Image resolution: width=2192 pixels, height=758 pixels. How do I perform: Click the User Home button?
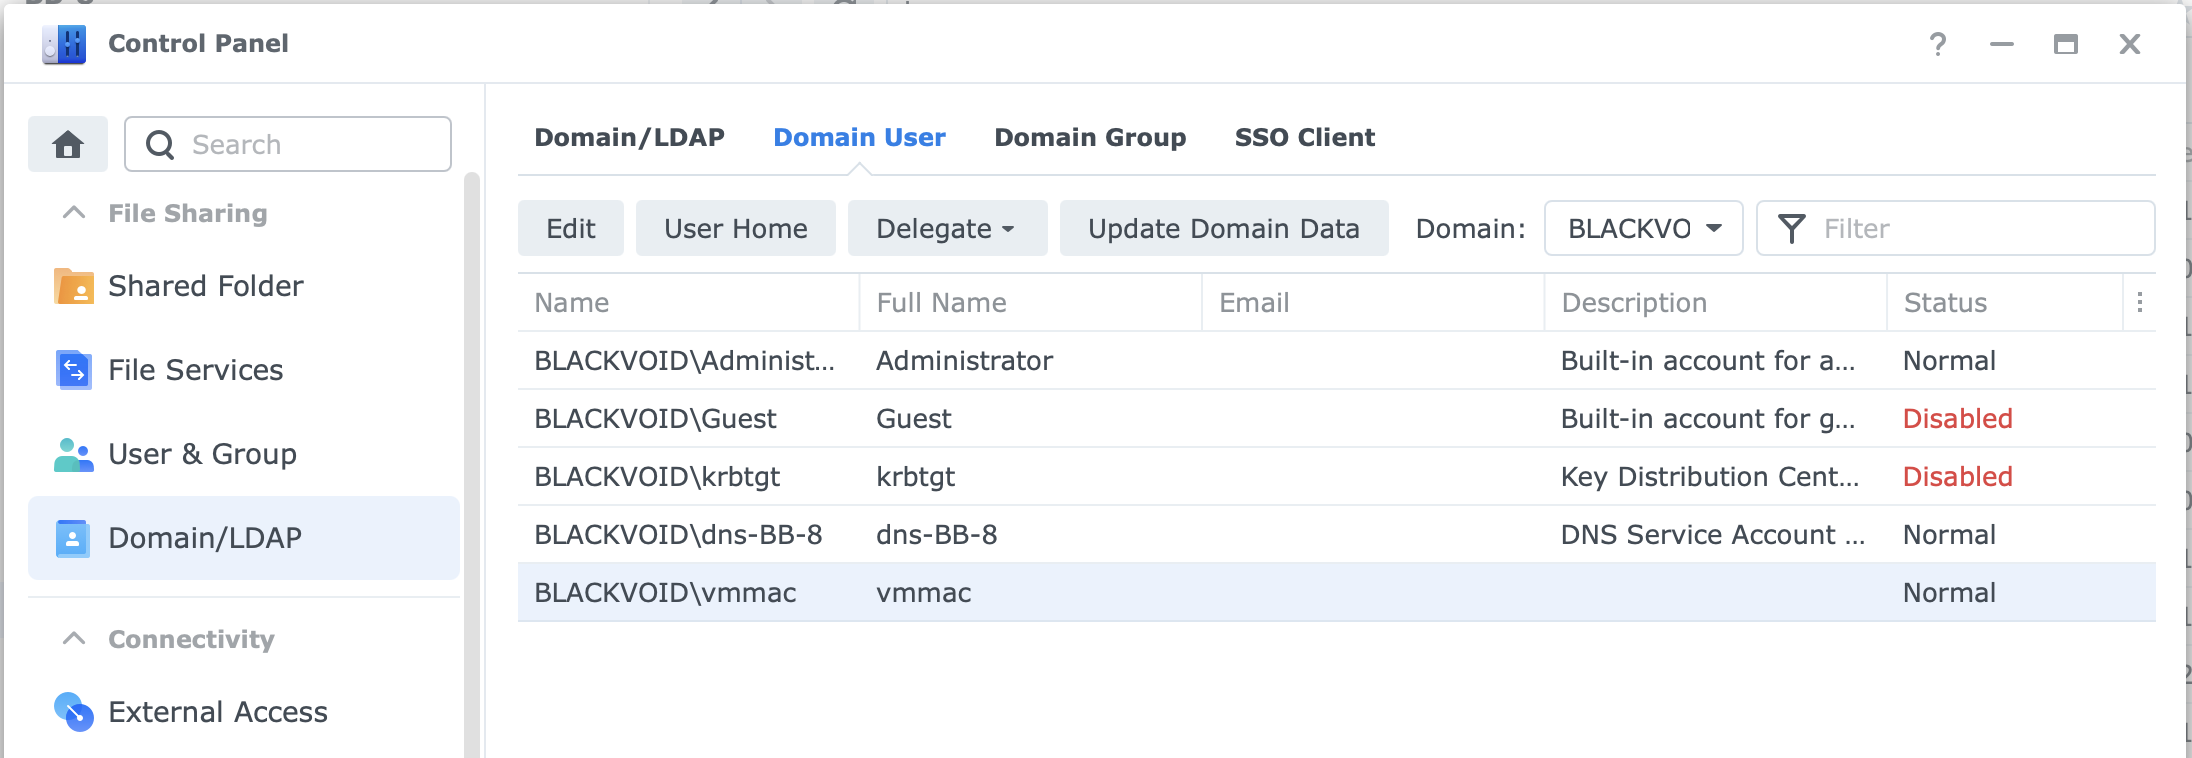click(736, 228)
